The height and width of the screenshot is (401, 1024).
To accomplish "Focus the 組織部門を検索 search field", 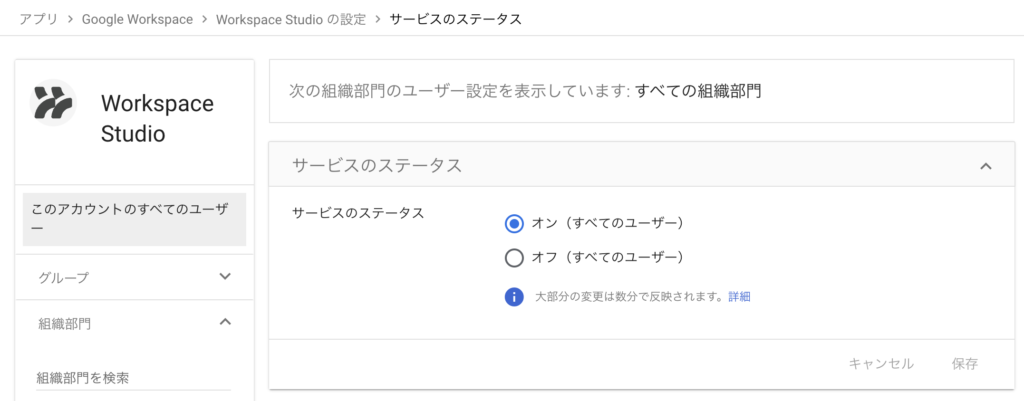I will tap(133, 377).
